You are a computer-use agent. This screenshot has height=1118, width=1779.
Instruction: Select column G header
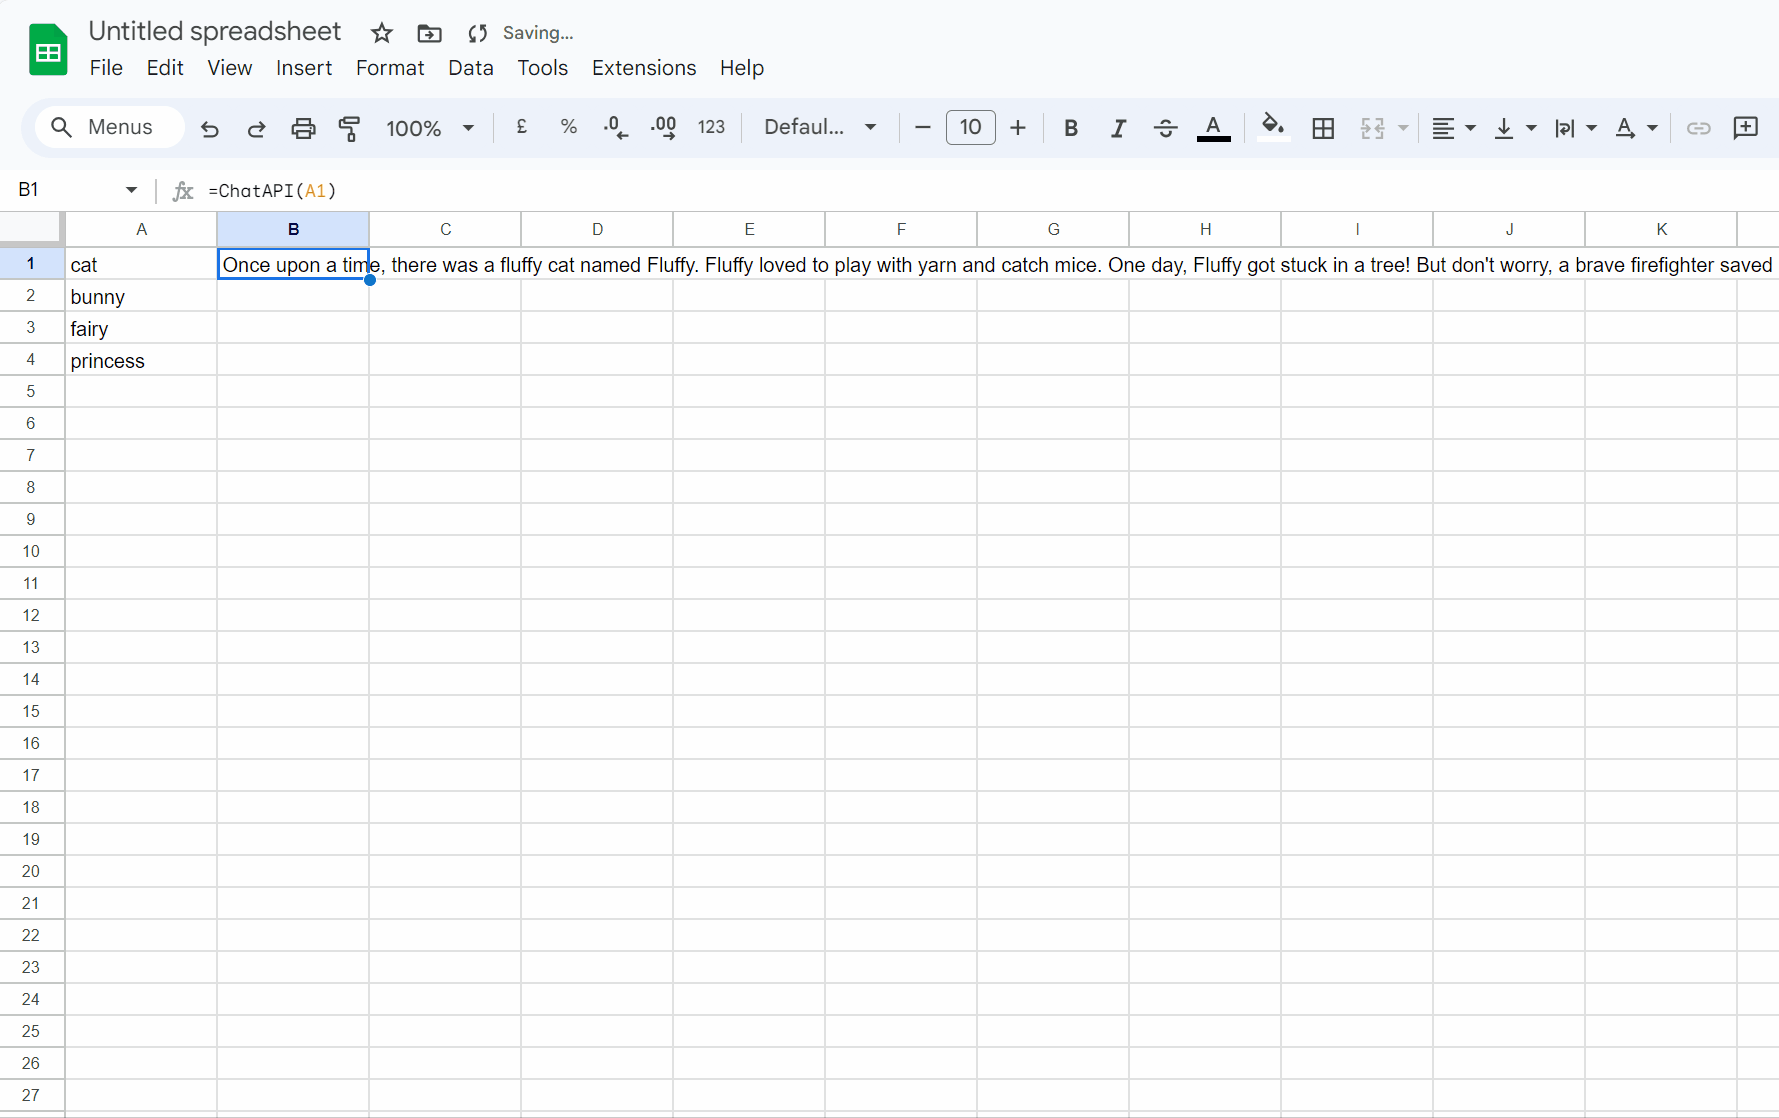click(1053, 229)
